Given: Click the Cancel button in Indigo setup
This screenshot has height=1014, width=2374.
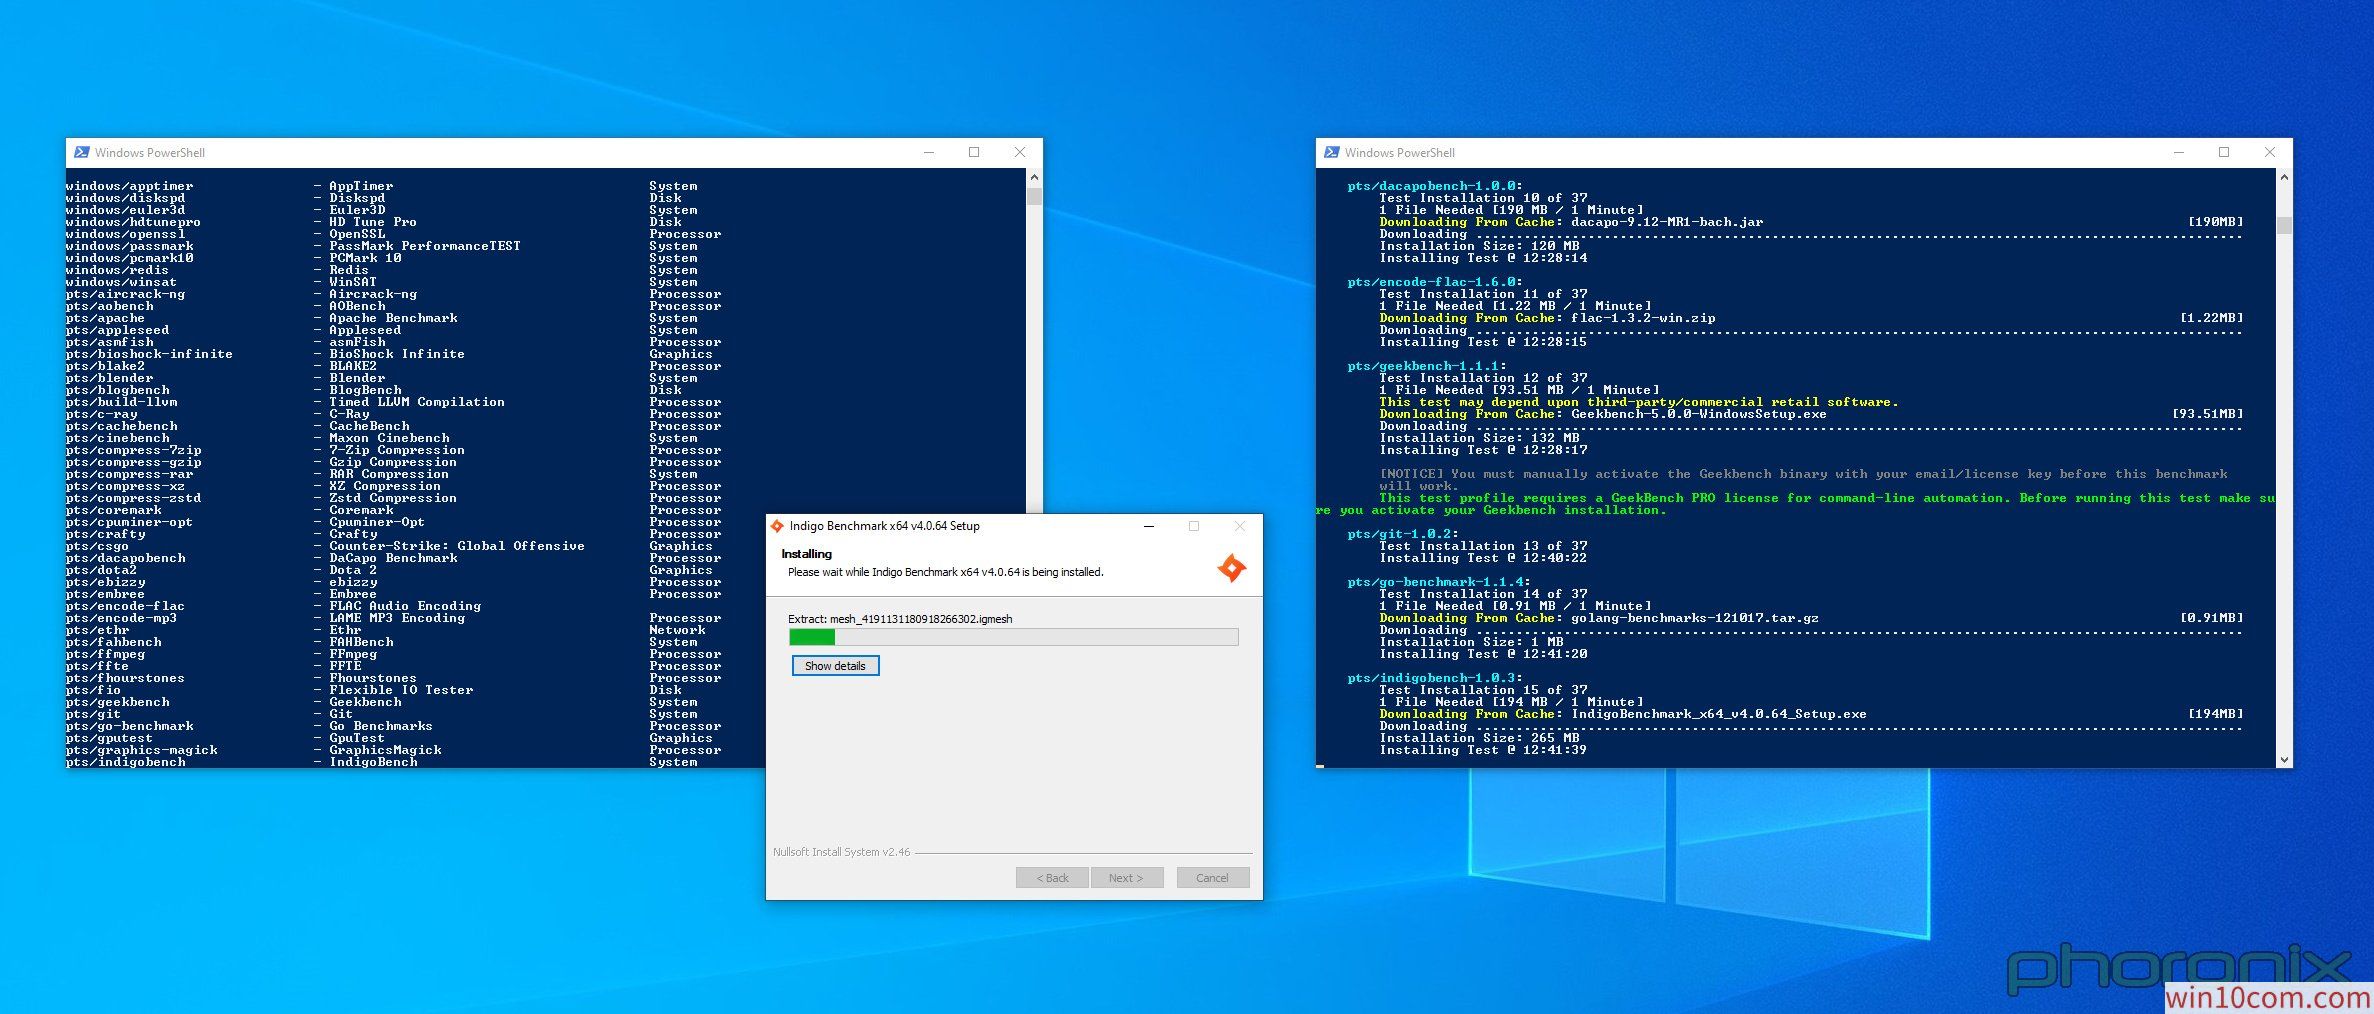Looking at the screenshot, I should pyautogui.click(x=1212, y=878).
